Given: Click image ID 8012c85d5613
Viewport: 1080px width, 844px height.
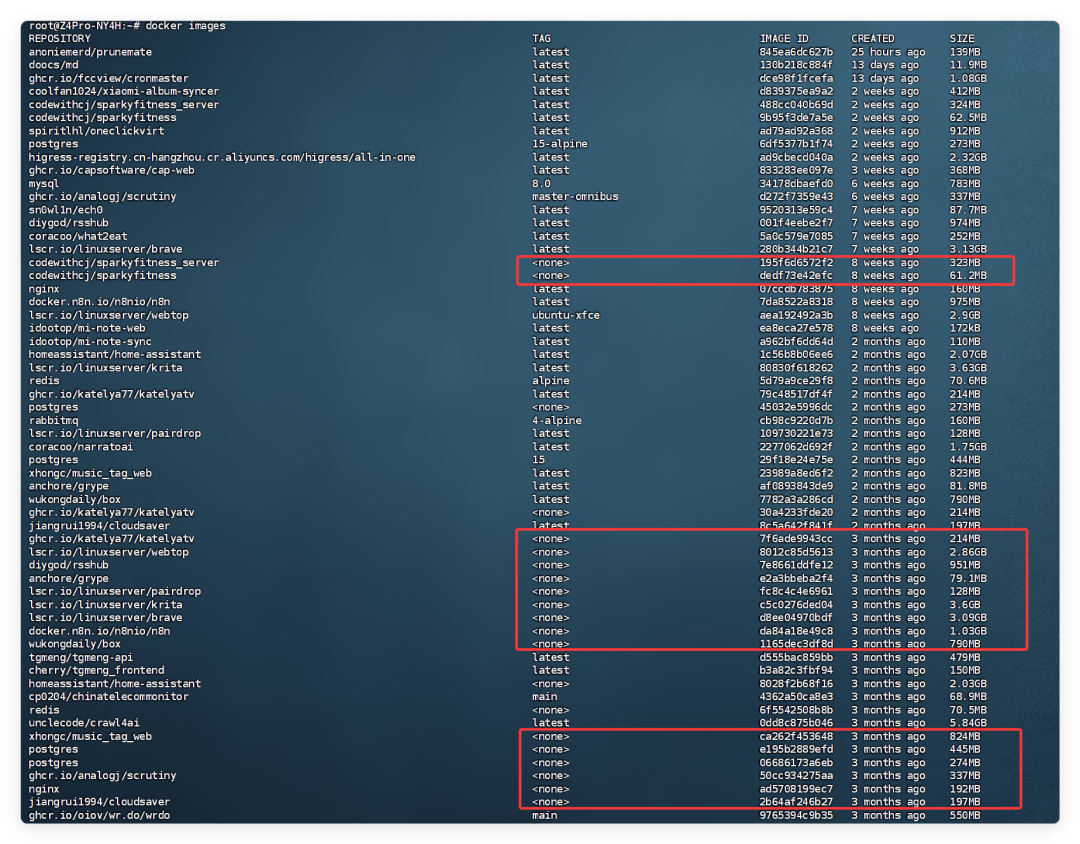Looking at the screenshot, I should tap(796, 552).
